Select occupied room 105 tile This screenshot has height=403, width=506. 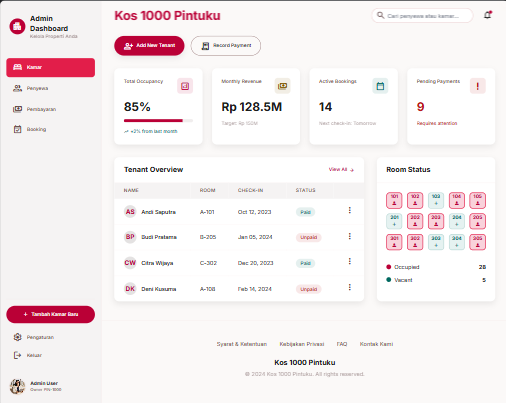point(478,200)
